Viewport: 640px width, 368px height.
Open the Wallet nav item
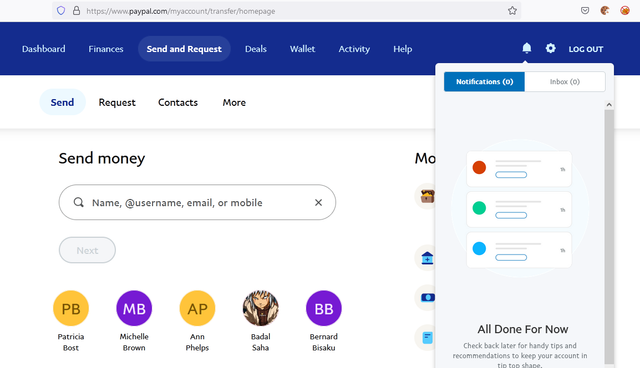[x=302, y=49]
